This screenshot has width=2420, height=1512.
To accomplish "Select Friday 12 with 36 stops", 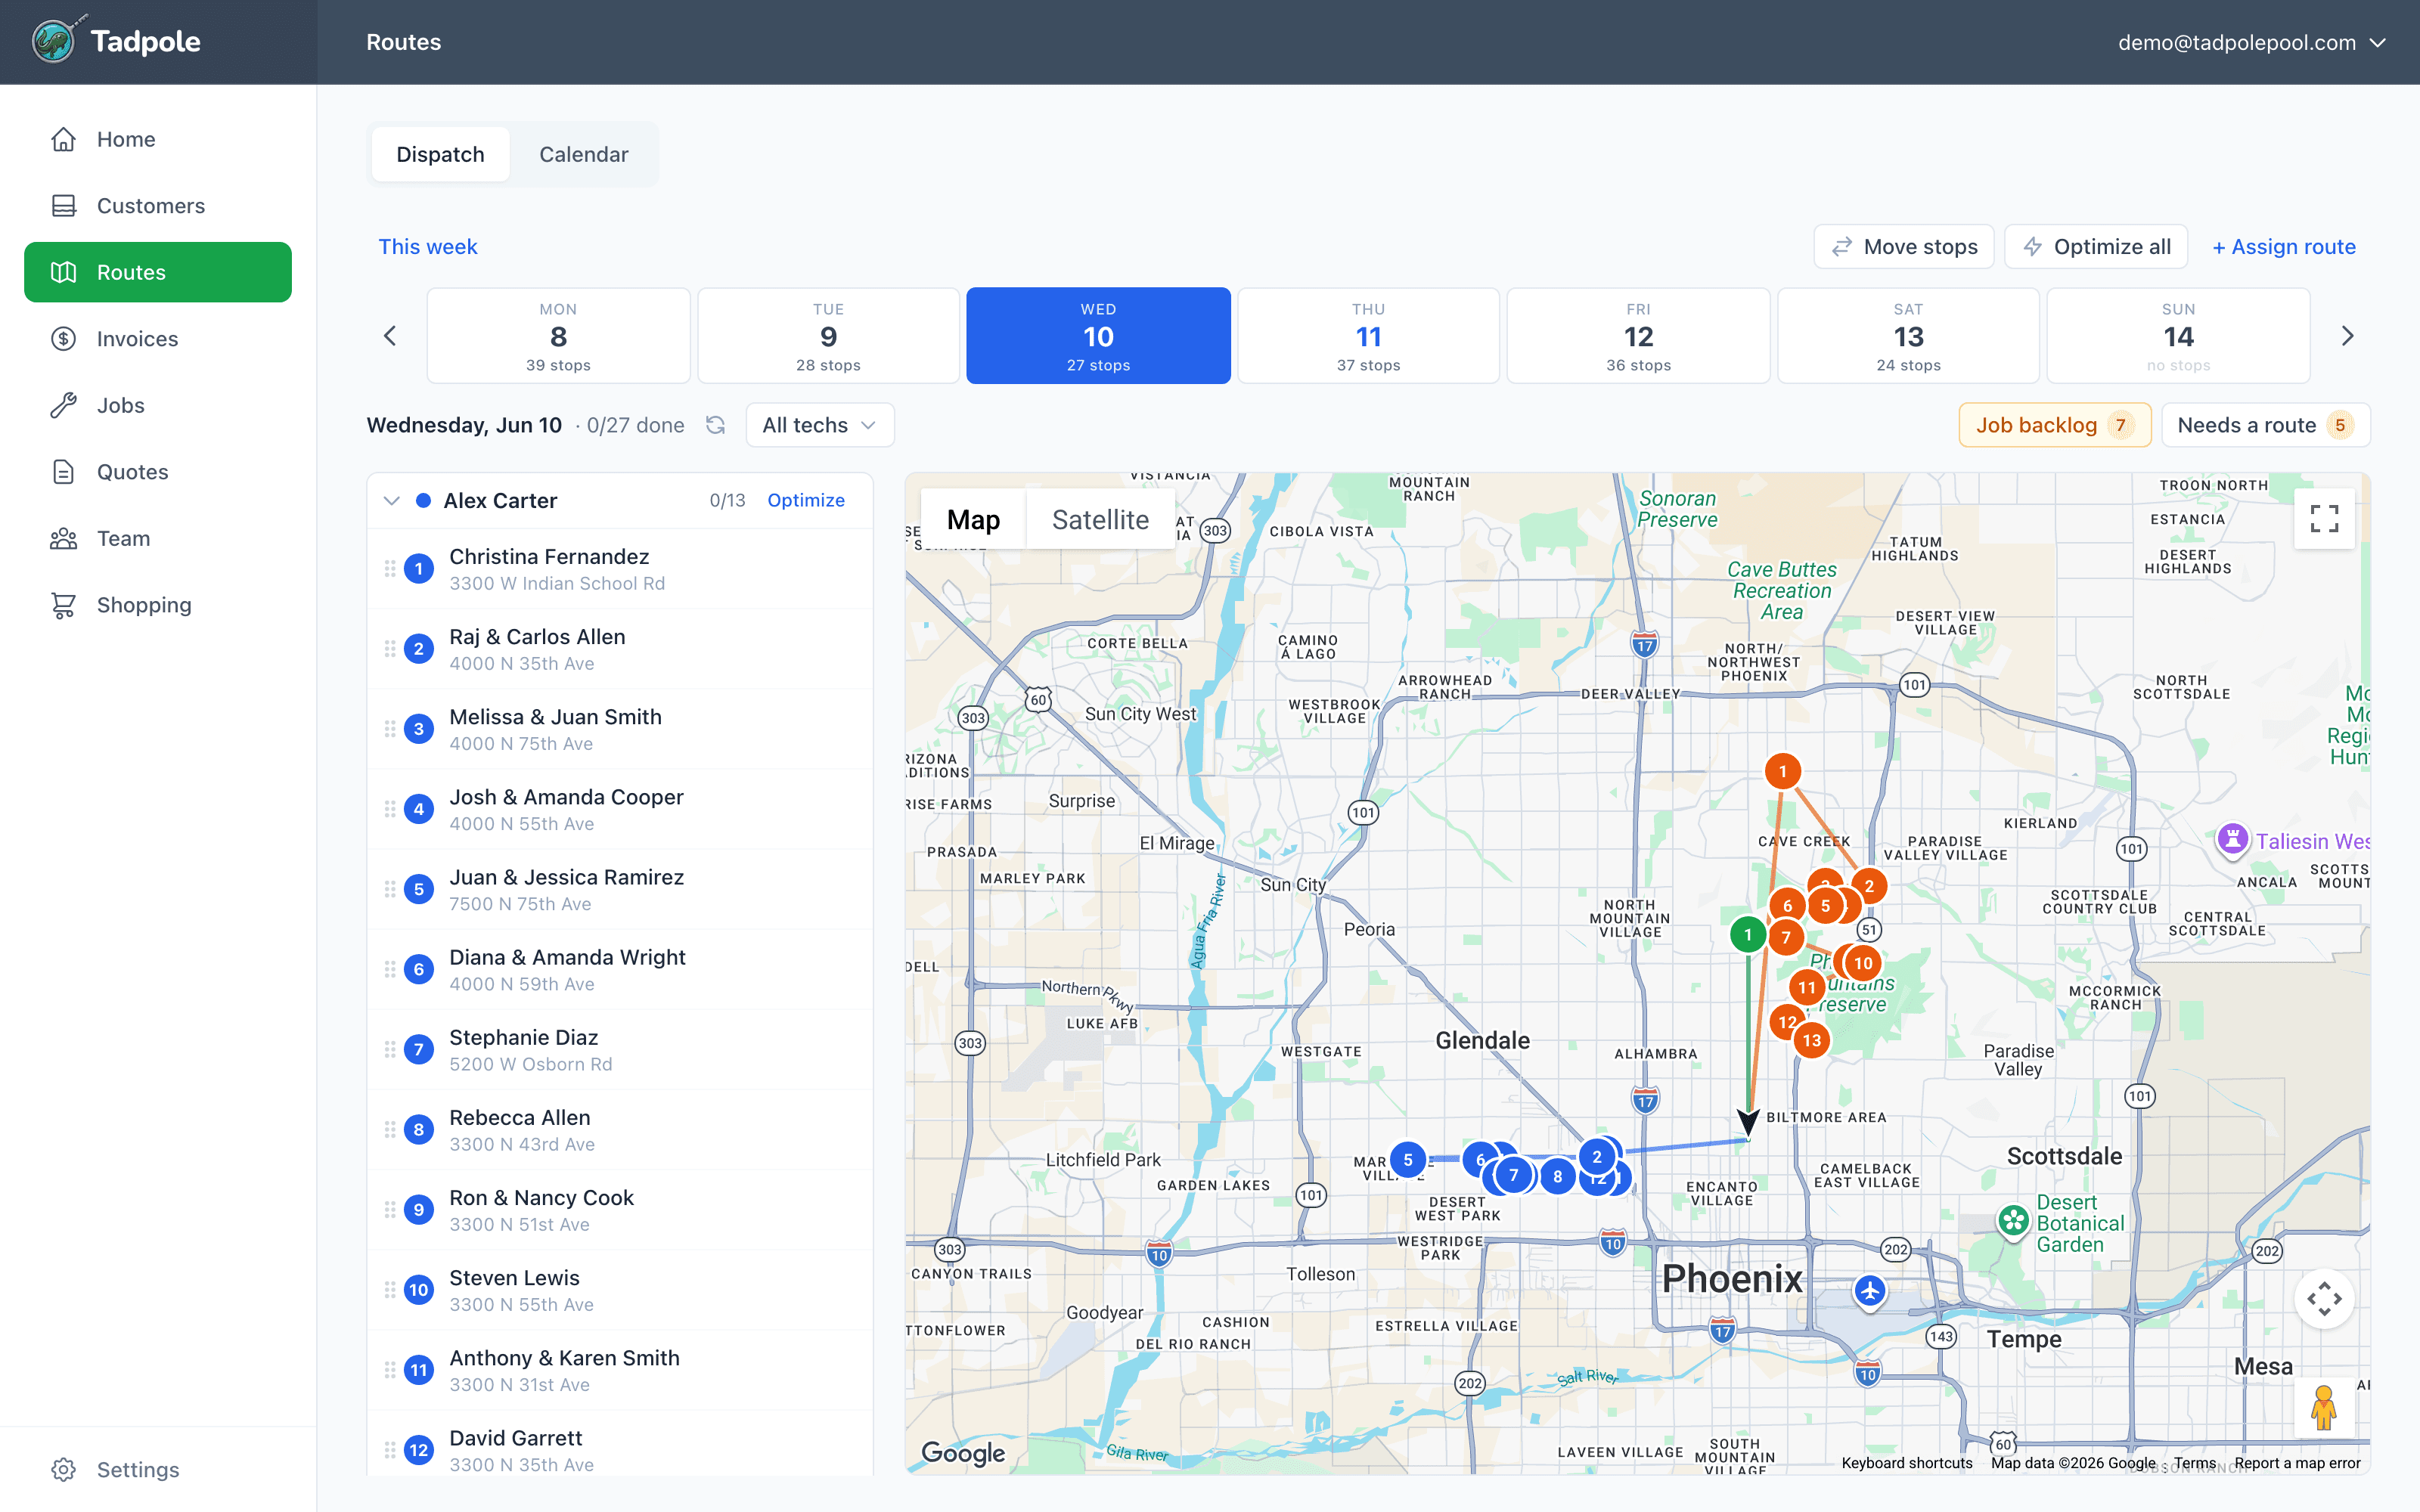I will coord(1638,336).
